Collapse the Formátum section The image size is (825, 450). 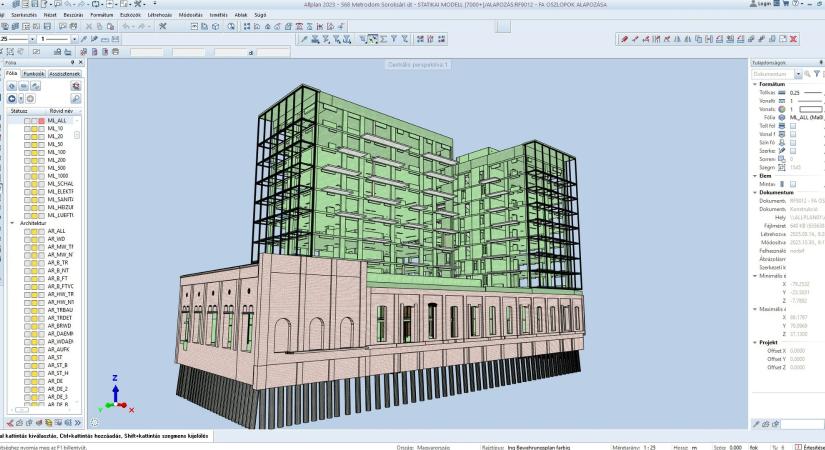[x=755, y=84]
